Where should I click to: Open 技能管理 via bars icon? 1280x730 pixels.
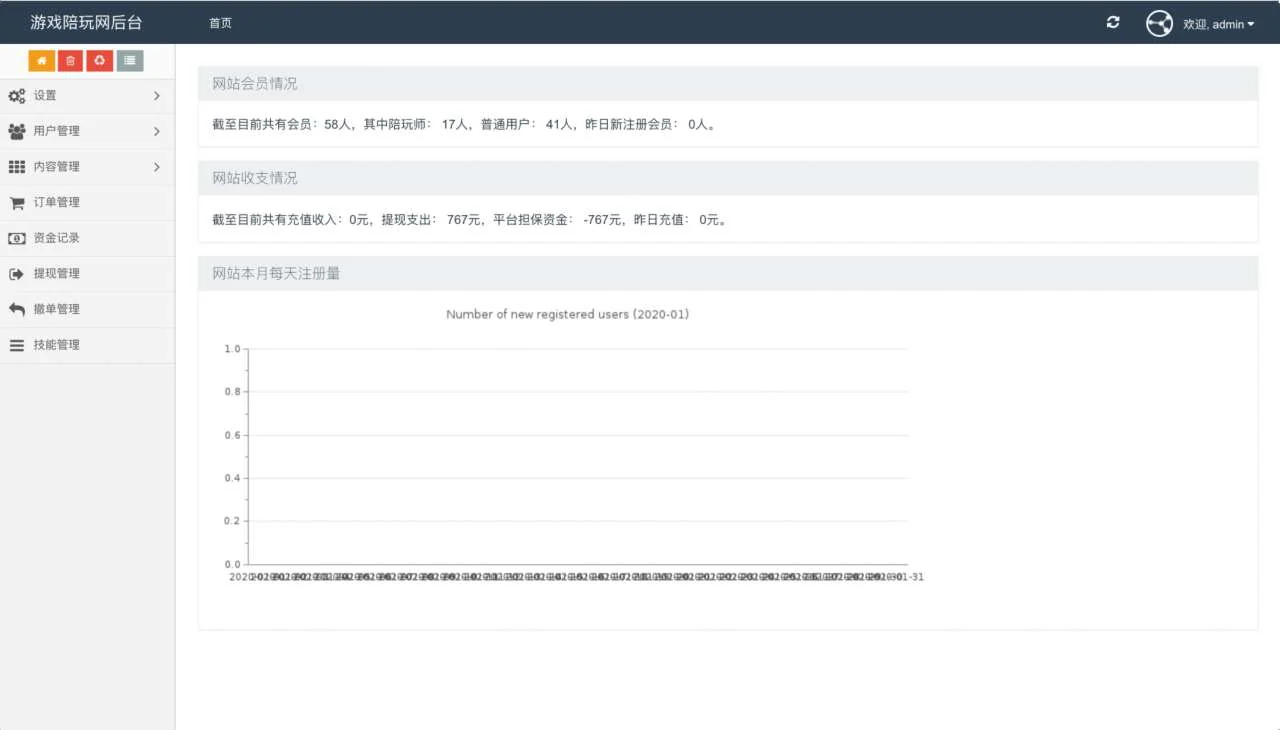tap(17, 345)
